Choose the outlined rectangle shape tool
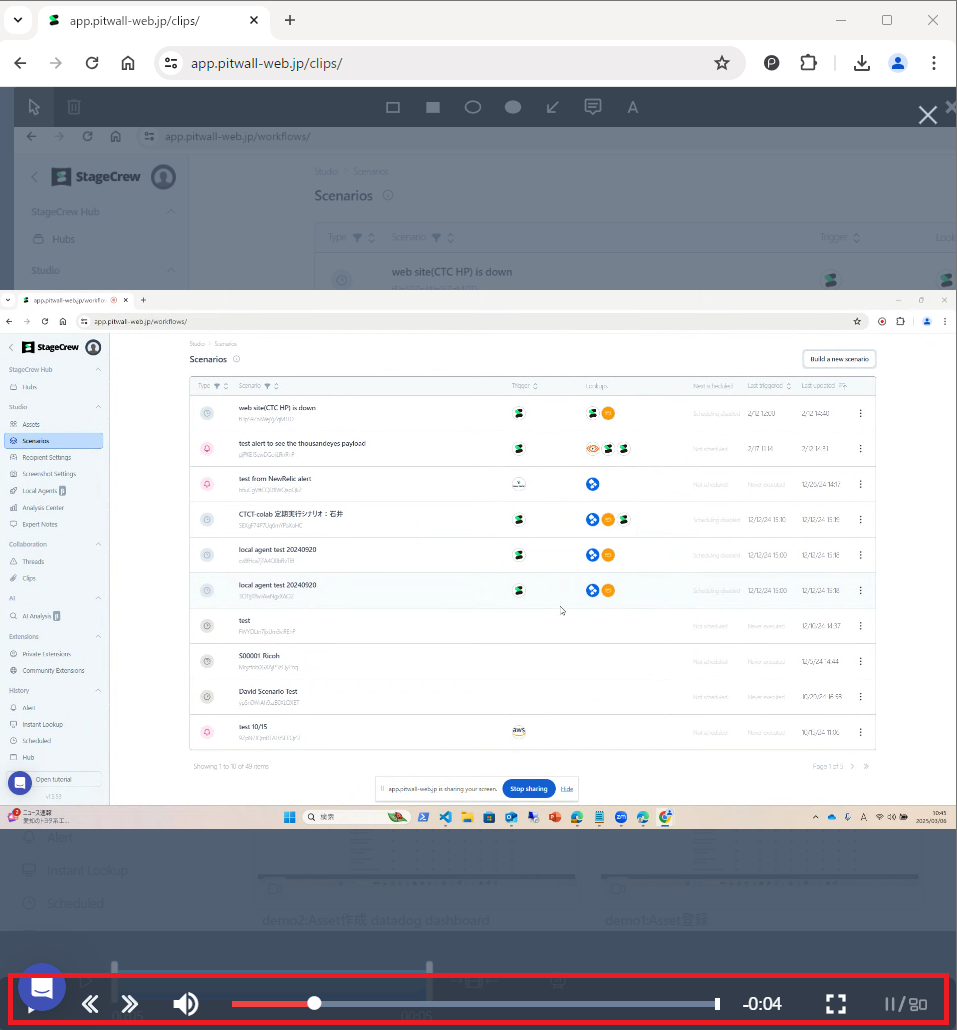The width and height of the screenshot is (957, 1030). 393,107
